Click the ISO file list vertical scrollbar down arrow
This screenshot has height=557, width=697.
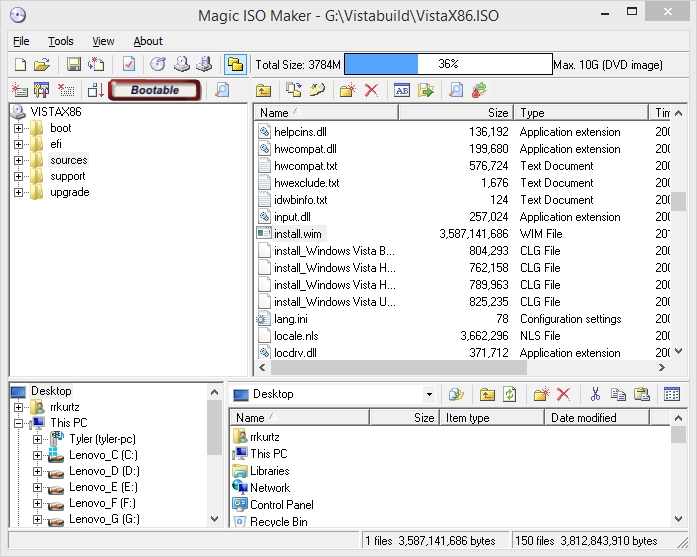coord(678,351)
